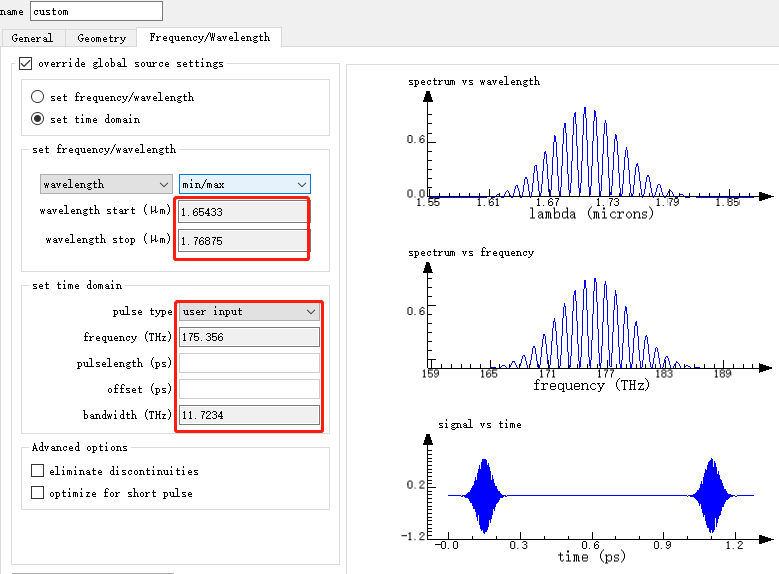The width and height of the screenshot is (779, 574).
Task: Click the bandwidth (THz) field
Action: tap(248, 415)
